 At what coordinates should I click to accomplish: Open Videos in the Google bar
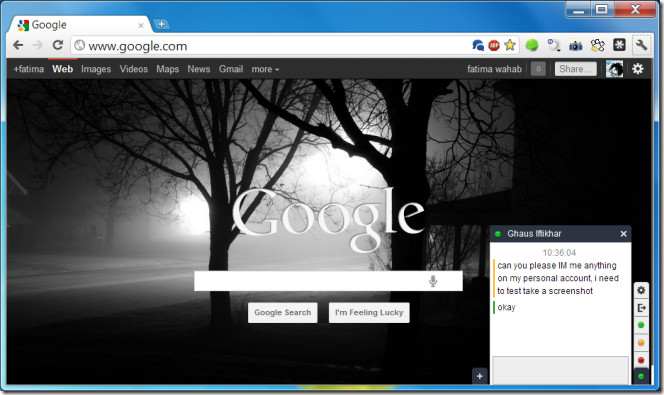(x=133, y=69)
